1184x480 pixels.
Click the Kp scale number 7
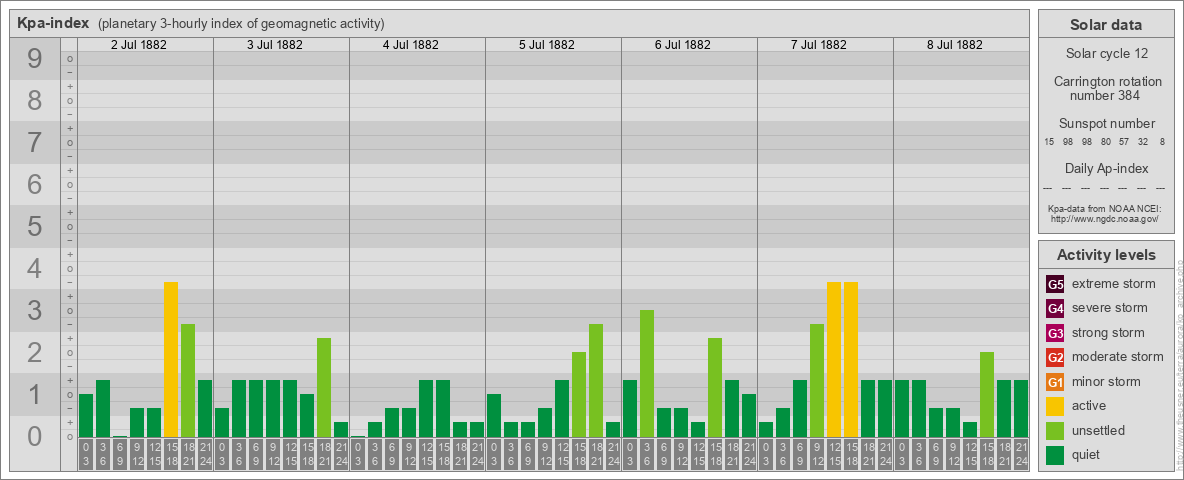[35, 142]
